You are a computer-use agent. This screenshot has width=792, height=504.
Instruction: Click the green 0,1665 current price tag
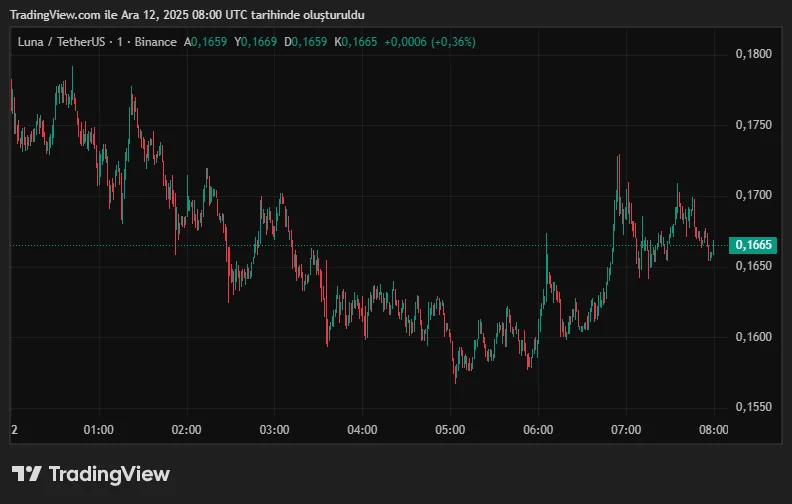pyautogui.click(x=751, y=245)
